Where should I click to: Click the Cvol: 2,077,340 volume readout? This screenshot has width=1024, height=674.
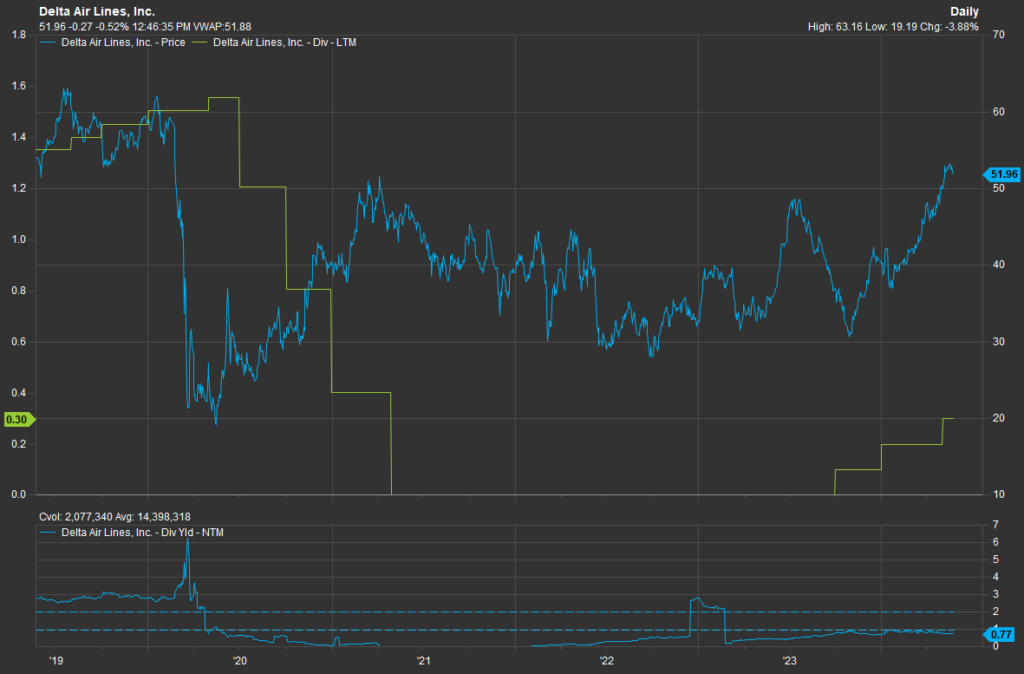[76, 517]
